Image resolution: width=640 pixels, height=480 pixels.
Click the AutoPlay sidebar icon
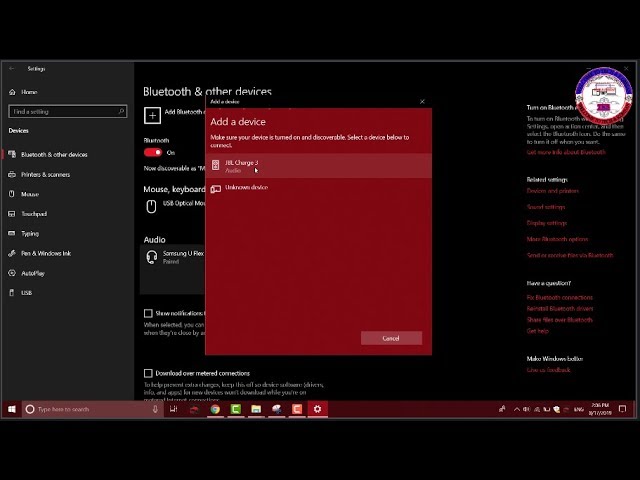(x=12, y=273)
